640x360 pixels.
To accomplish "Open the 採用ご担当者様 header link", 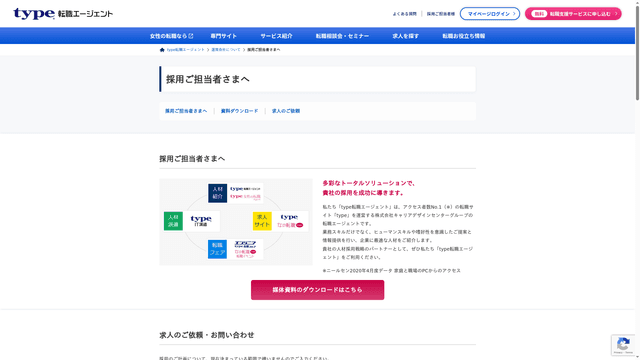I will (x=440, y=14).
